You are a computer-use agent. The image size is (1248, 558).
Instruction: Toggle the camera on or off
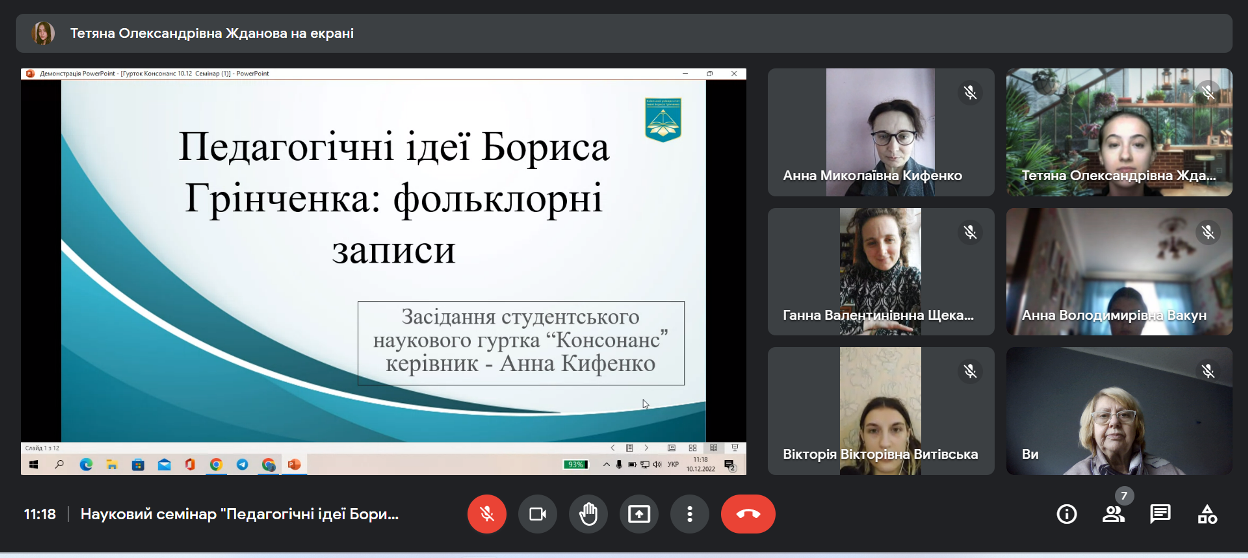click(x=537, y=514)
